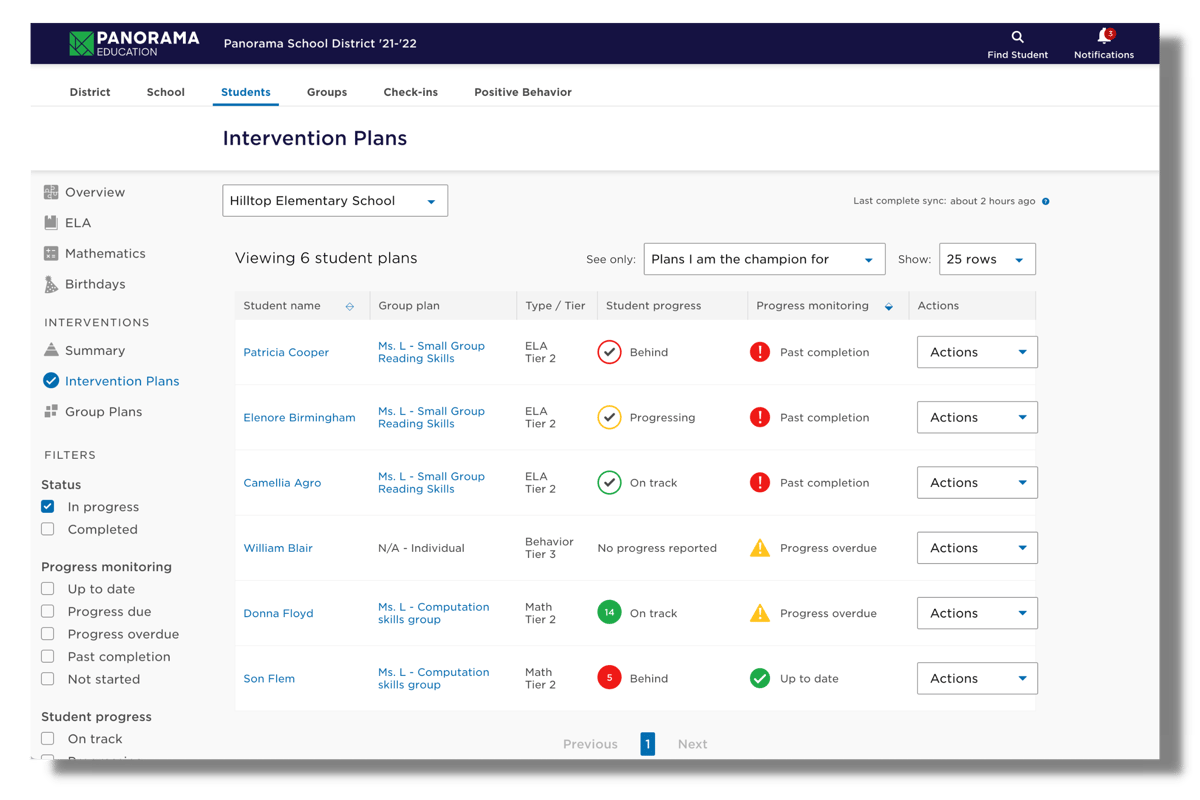Image resolution: width=1200 pixels, height=800 pixels.
Task: Click the sync info tooltip icon
Action: click(1046, 200)
